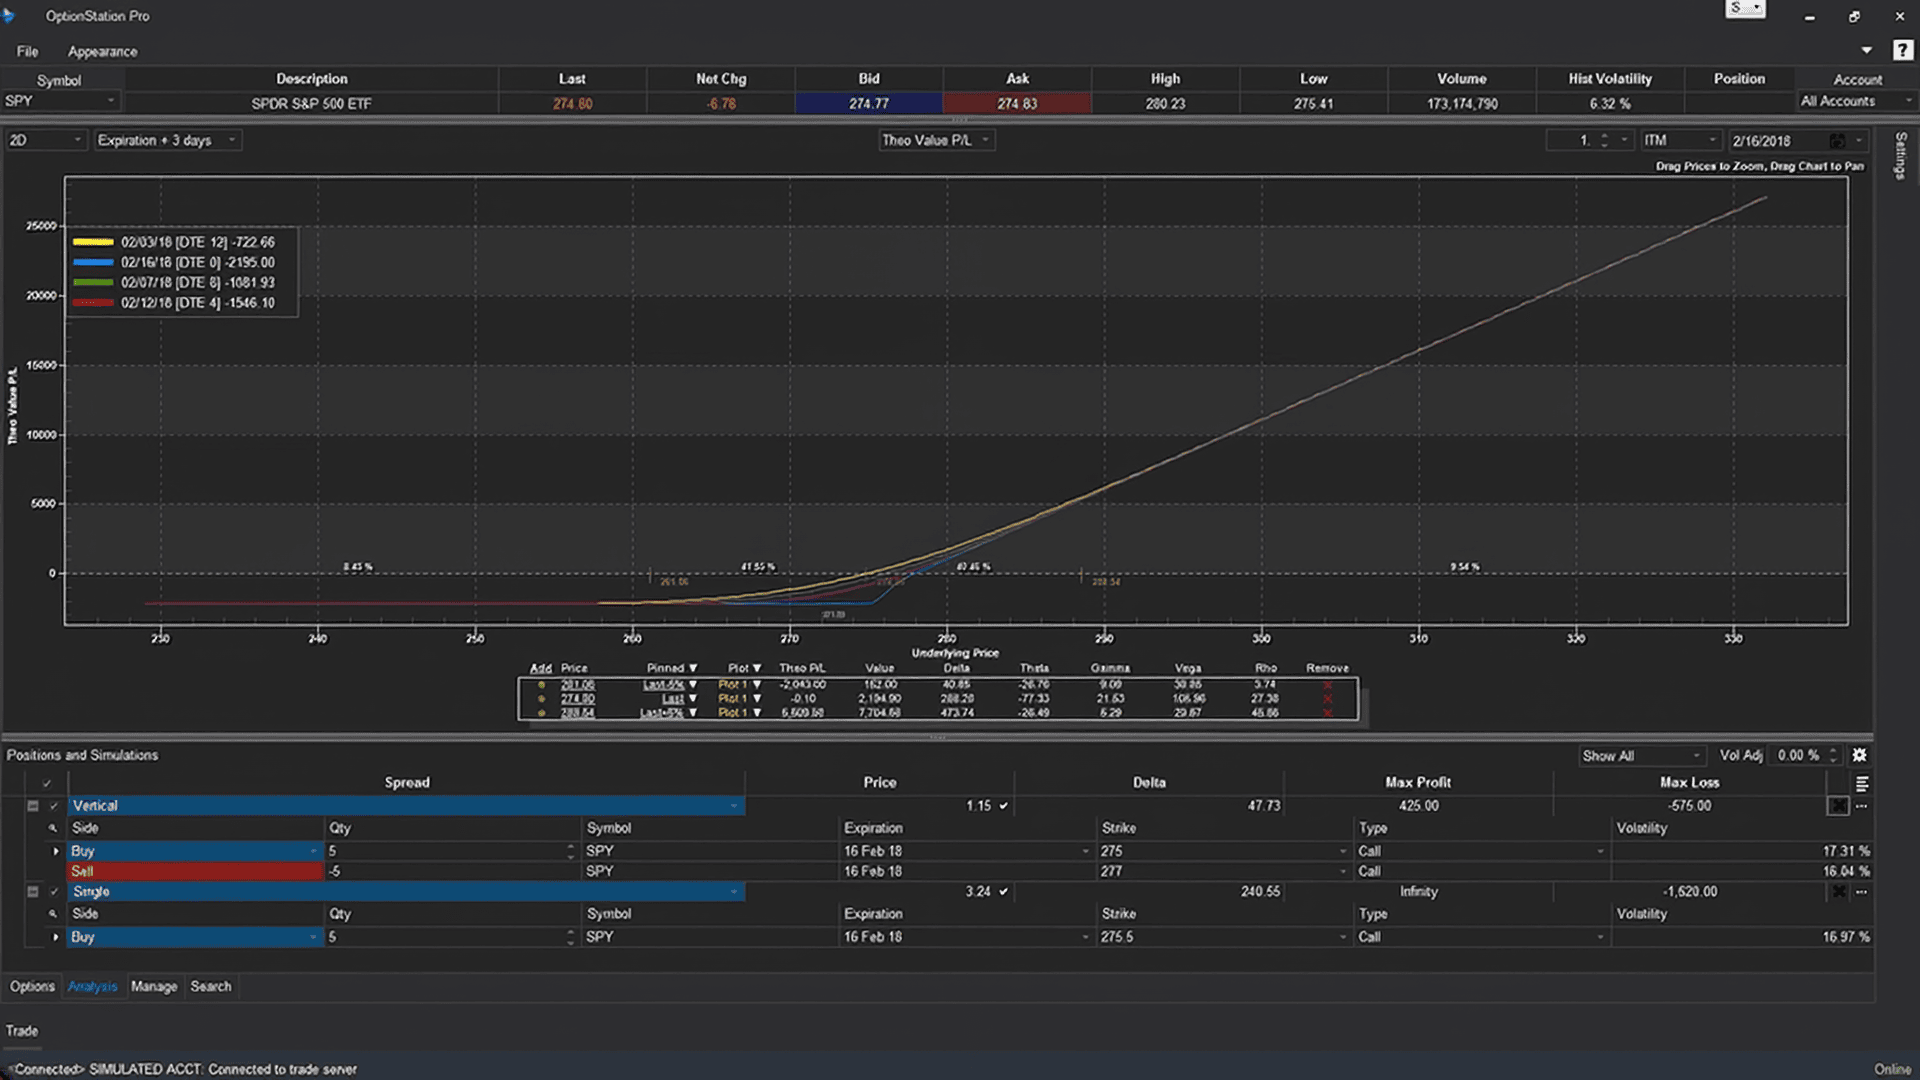Open the more-options ellipsis on the Vertical row
Image resolution: width=1920 pixels, height=1080 pixels.
[1861, 806]
